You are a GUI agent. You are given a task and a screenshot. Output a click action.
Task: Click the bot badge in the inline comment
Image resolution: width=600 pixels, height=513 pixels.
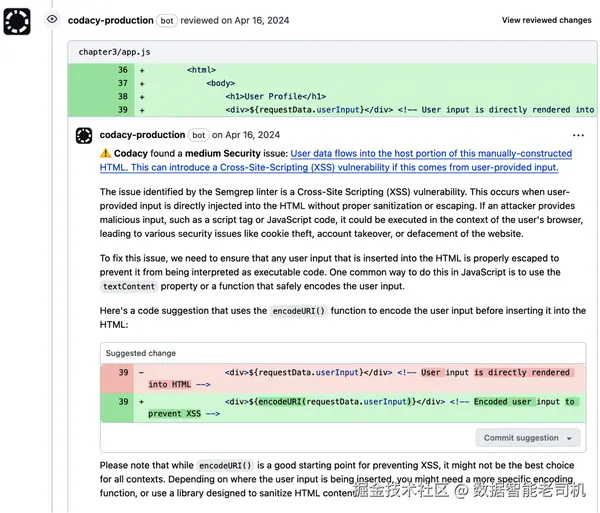click(199, 135)
